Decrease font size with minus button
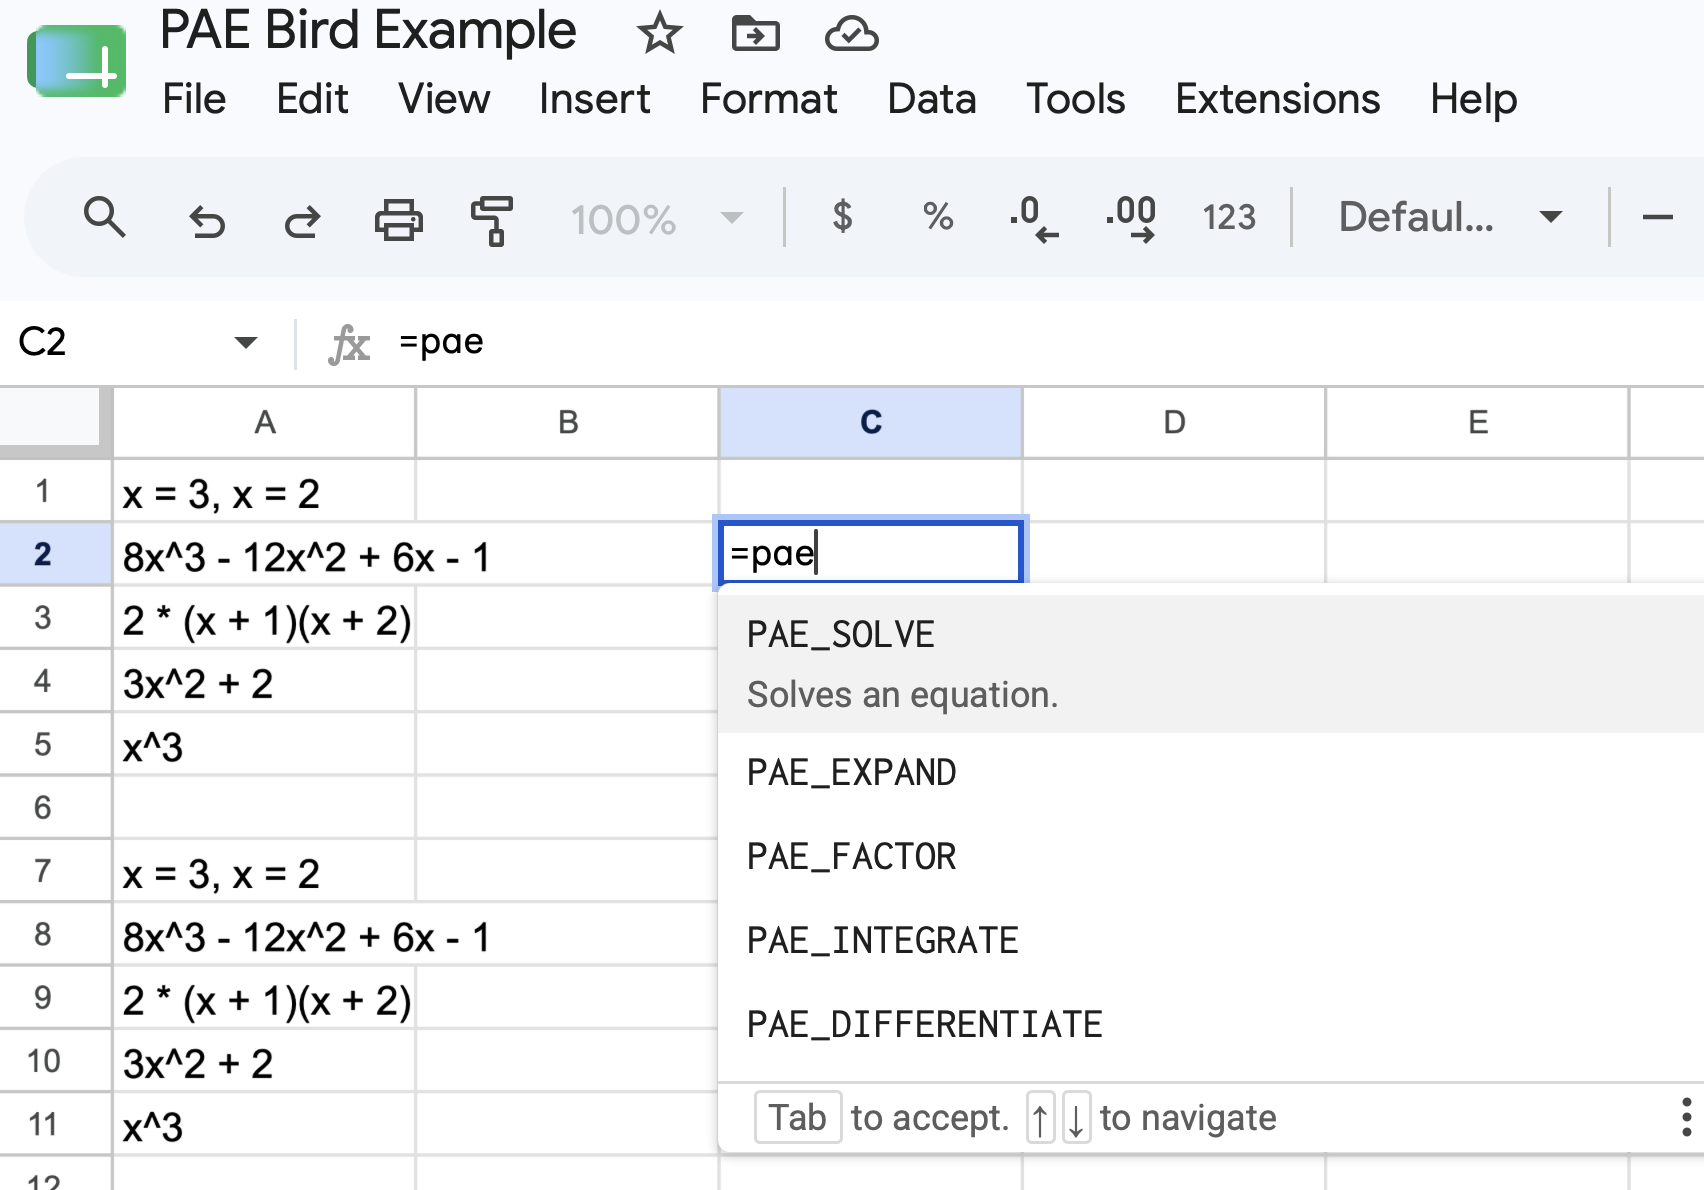This screenshot has height=1190, width=1704. 1657,217
